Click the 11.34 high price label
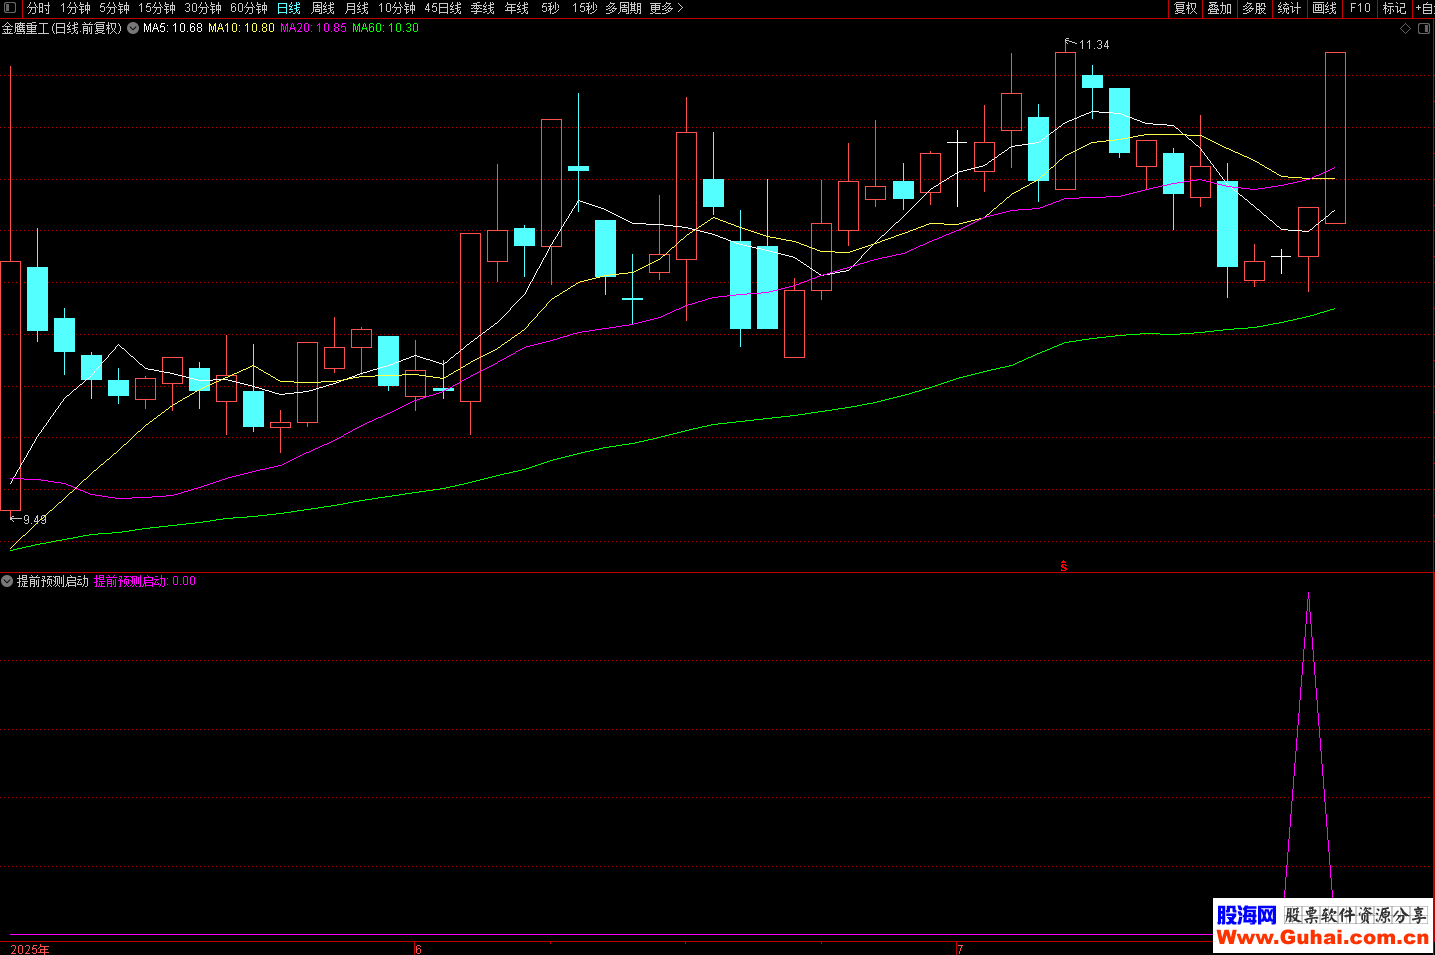Viewport: 1435px width, 955px height. point(1094,45)
